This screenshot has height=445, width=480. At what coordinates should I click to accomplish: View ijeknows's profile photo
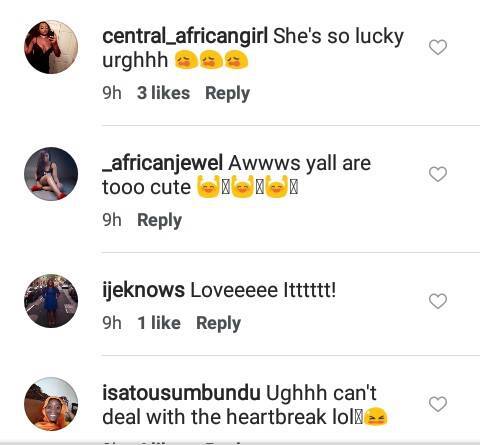coord(51,301)
